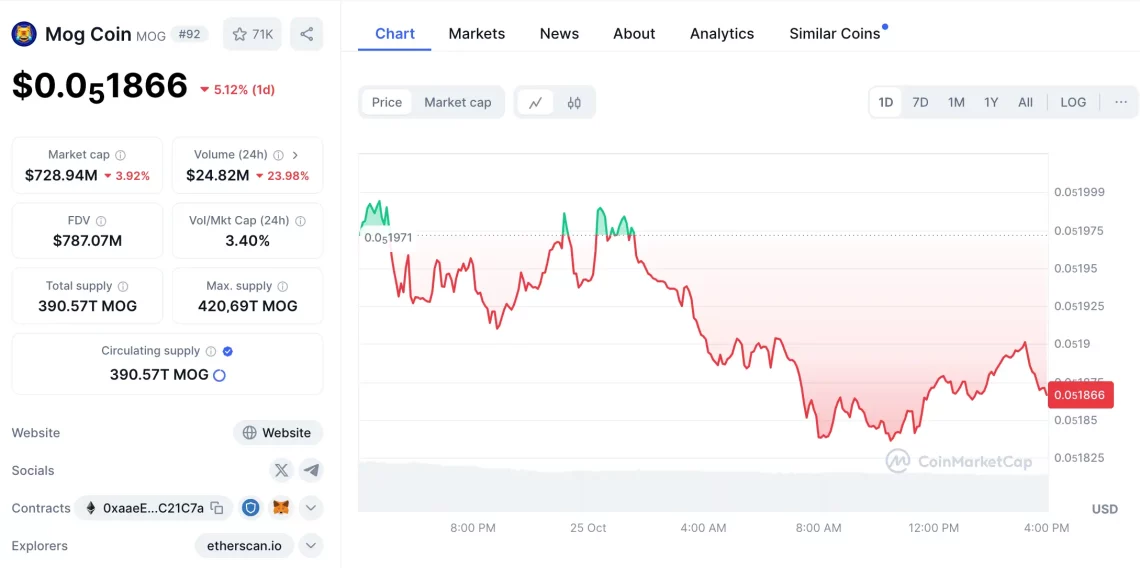Add token via MetaMask fox icon
This screenshot has width=1140, height=568.
(281, 508)
